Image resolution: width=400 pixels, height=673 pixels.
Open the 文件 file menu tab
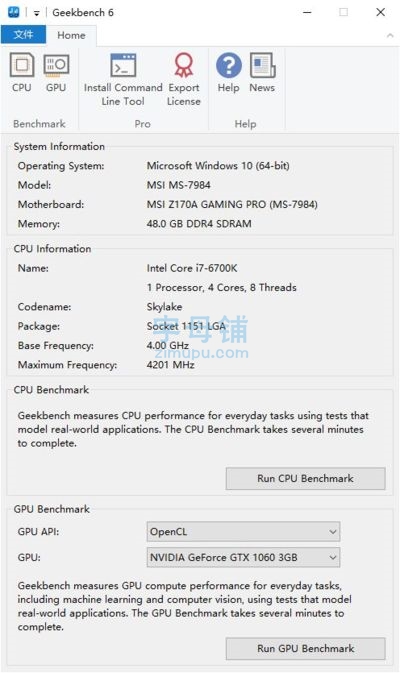[23, 35]
